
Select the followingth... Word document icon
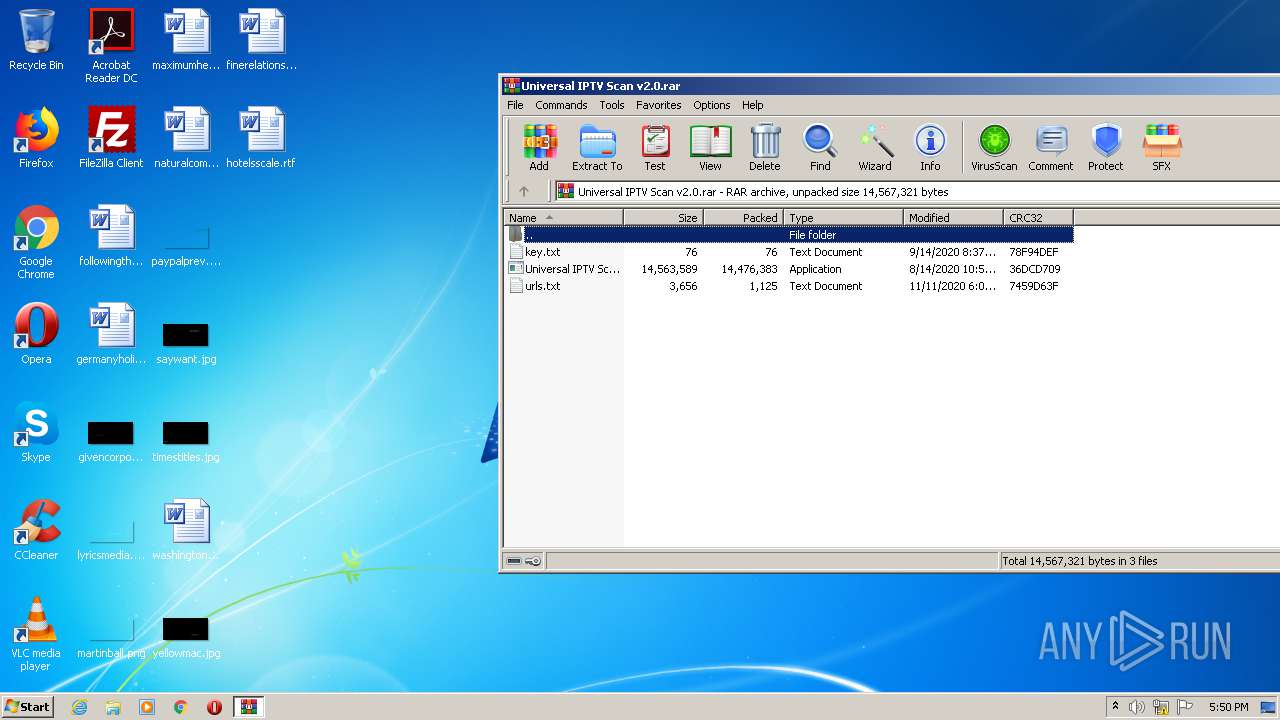click(x=111, y=236)
